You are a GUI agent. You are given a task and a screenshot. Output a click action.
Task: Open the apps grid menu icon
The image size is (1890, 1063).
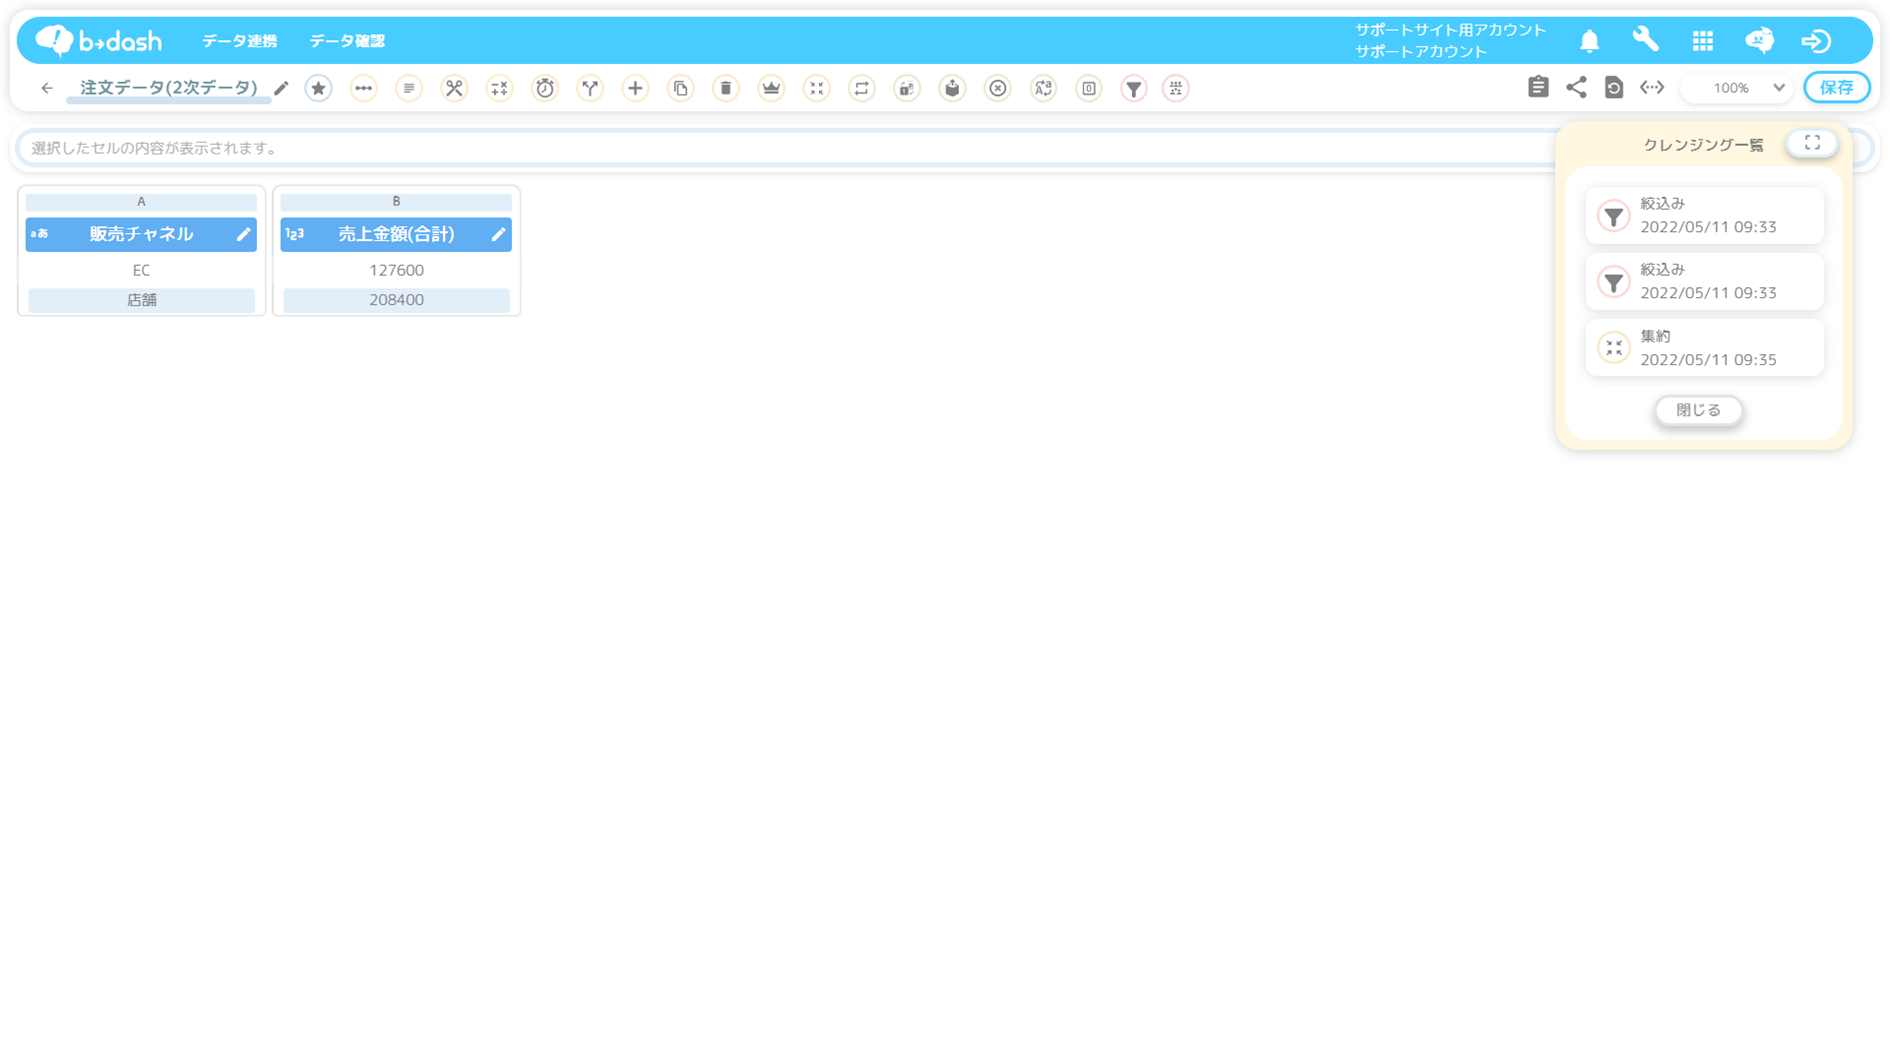(x=1703, y=41)
